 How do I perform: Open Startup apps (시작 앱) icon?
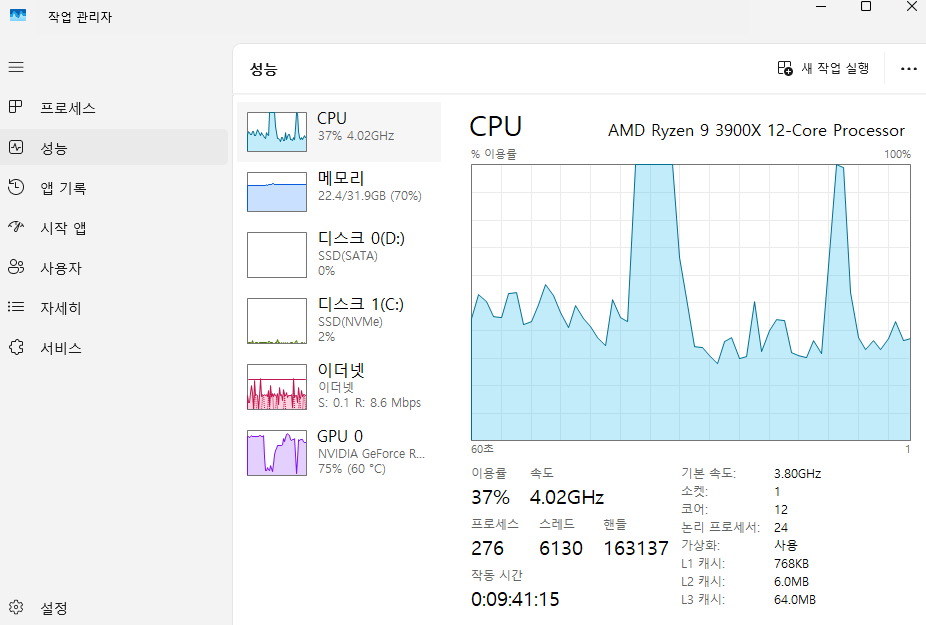16,228
